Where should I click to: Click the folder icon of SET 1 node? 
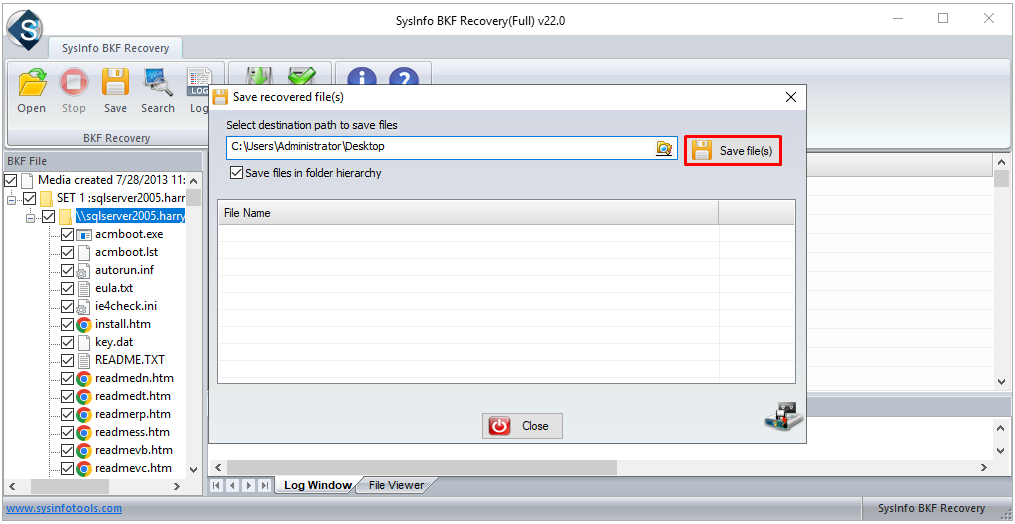point(46,198)
